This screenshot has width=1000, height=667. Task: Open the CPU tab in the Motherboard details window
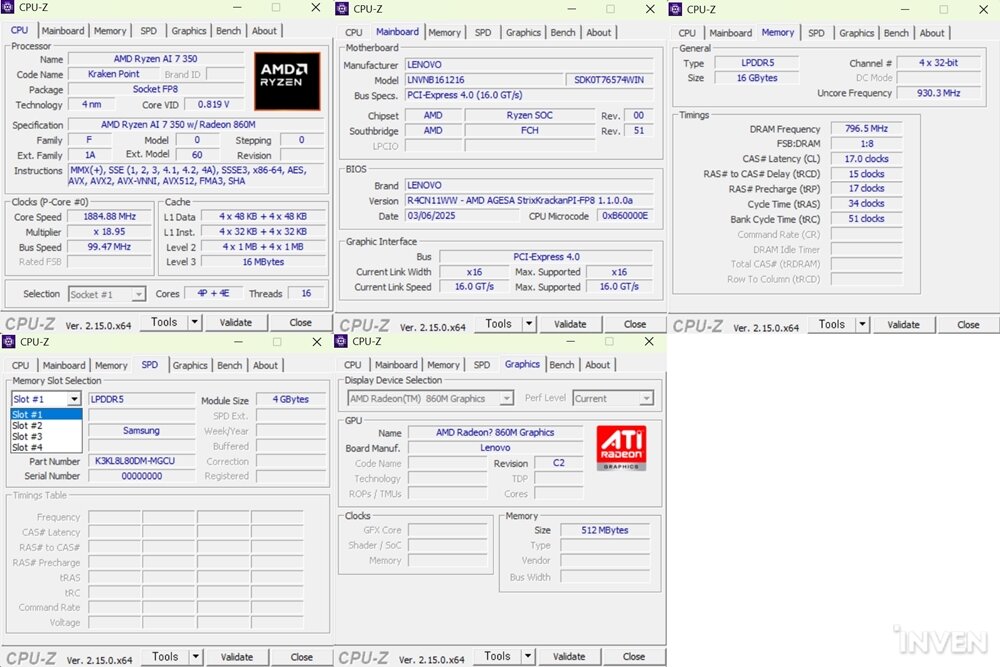coord(353,33)
